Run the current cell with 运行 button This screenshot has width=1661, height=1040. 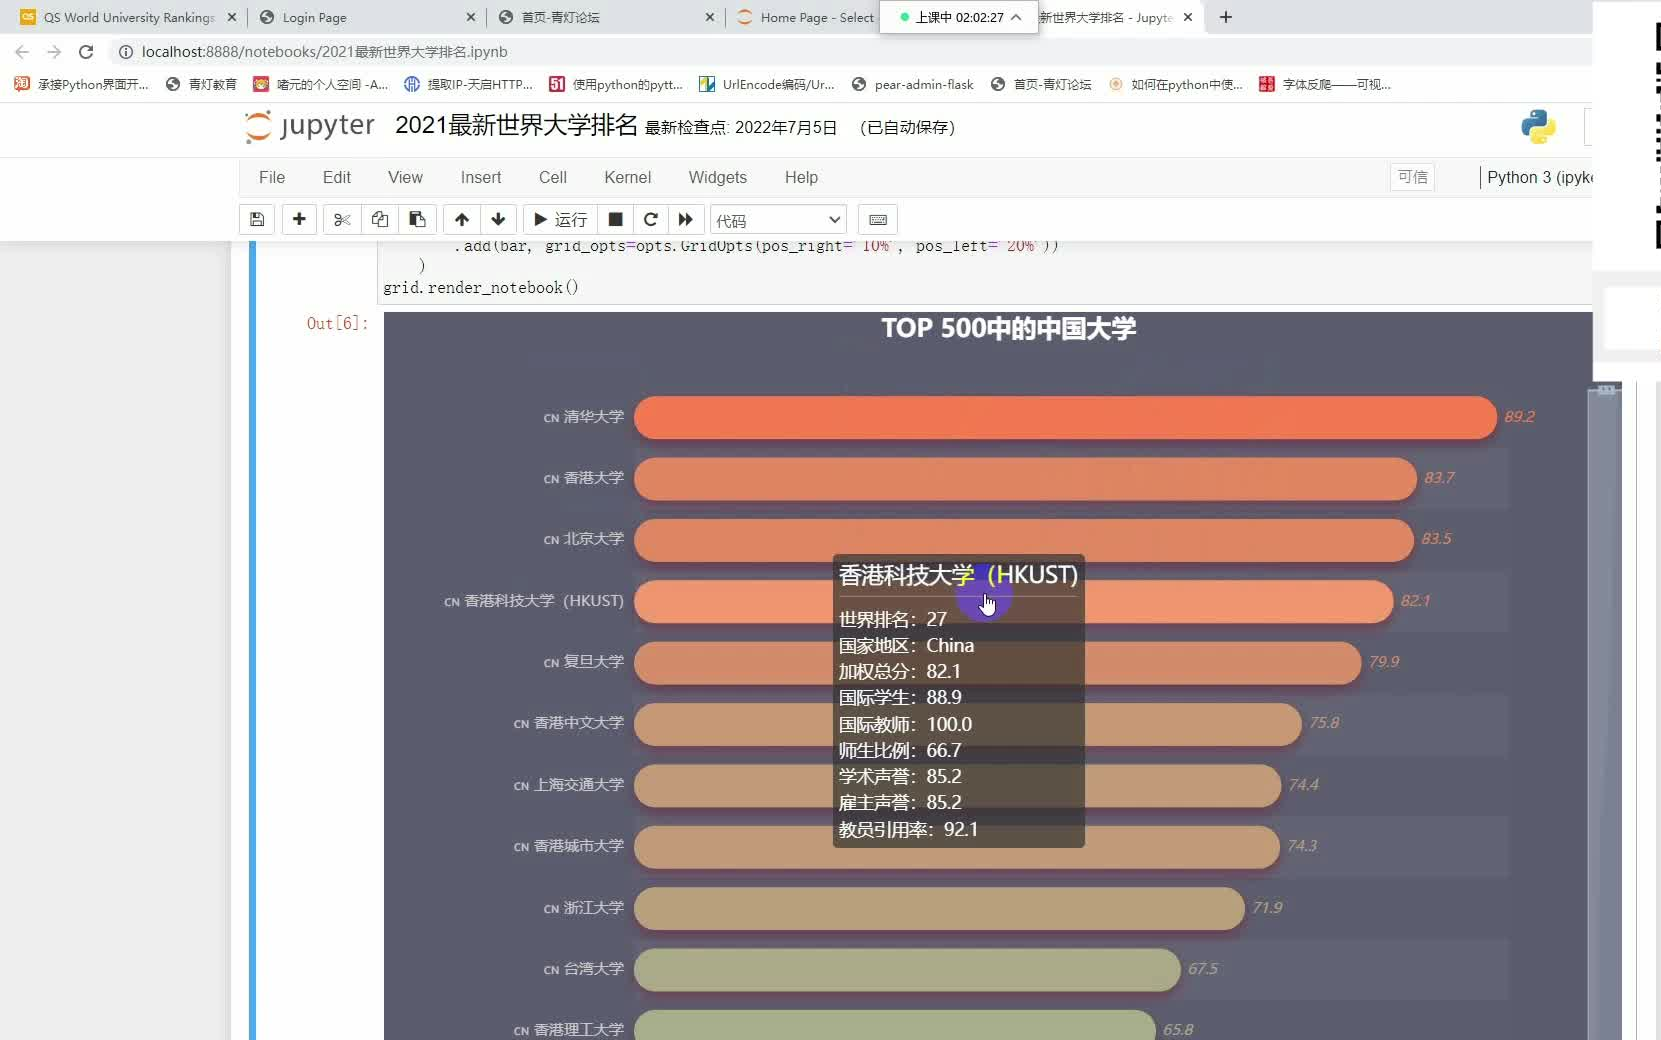click(x=559, y=220)
